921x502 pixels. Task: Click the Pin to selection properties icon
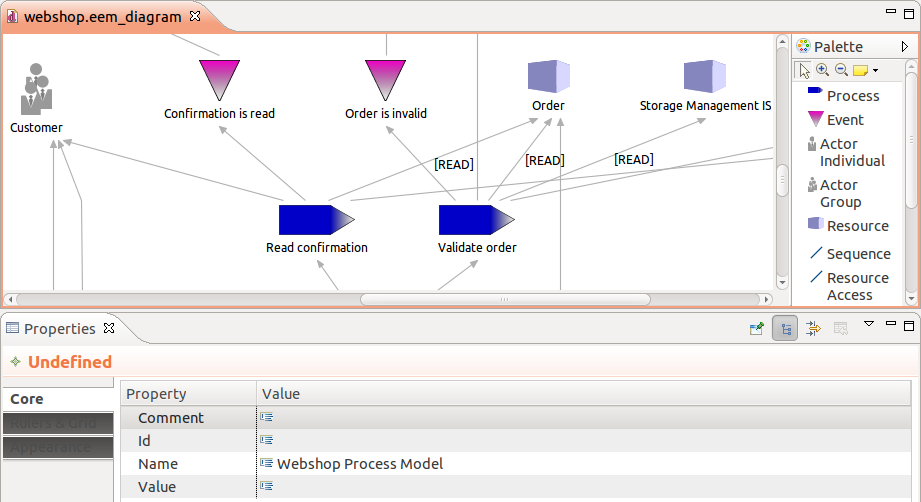click(x=757, y=328)
